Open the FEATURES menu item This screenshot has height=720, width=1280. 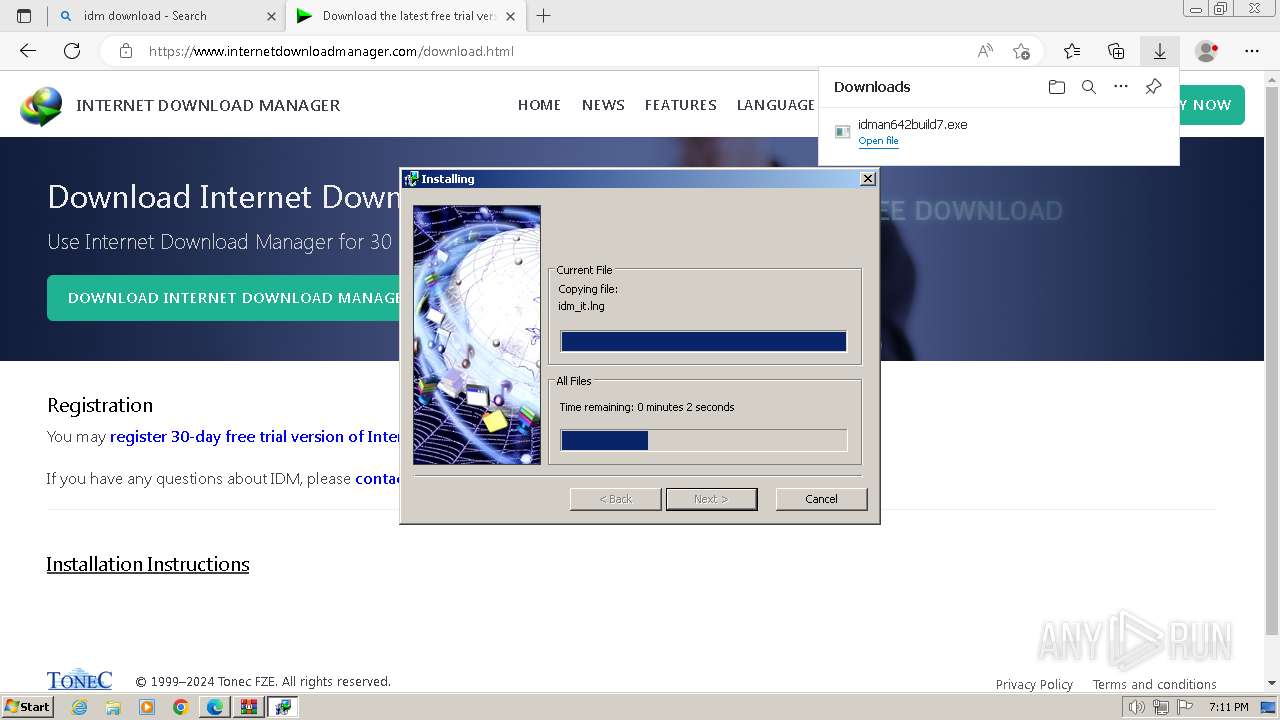[x=681, y=105]
